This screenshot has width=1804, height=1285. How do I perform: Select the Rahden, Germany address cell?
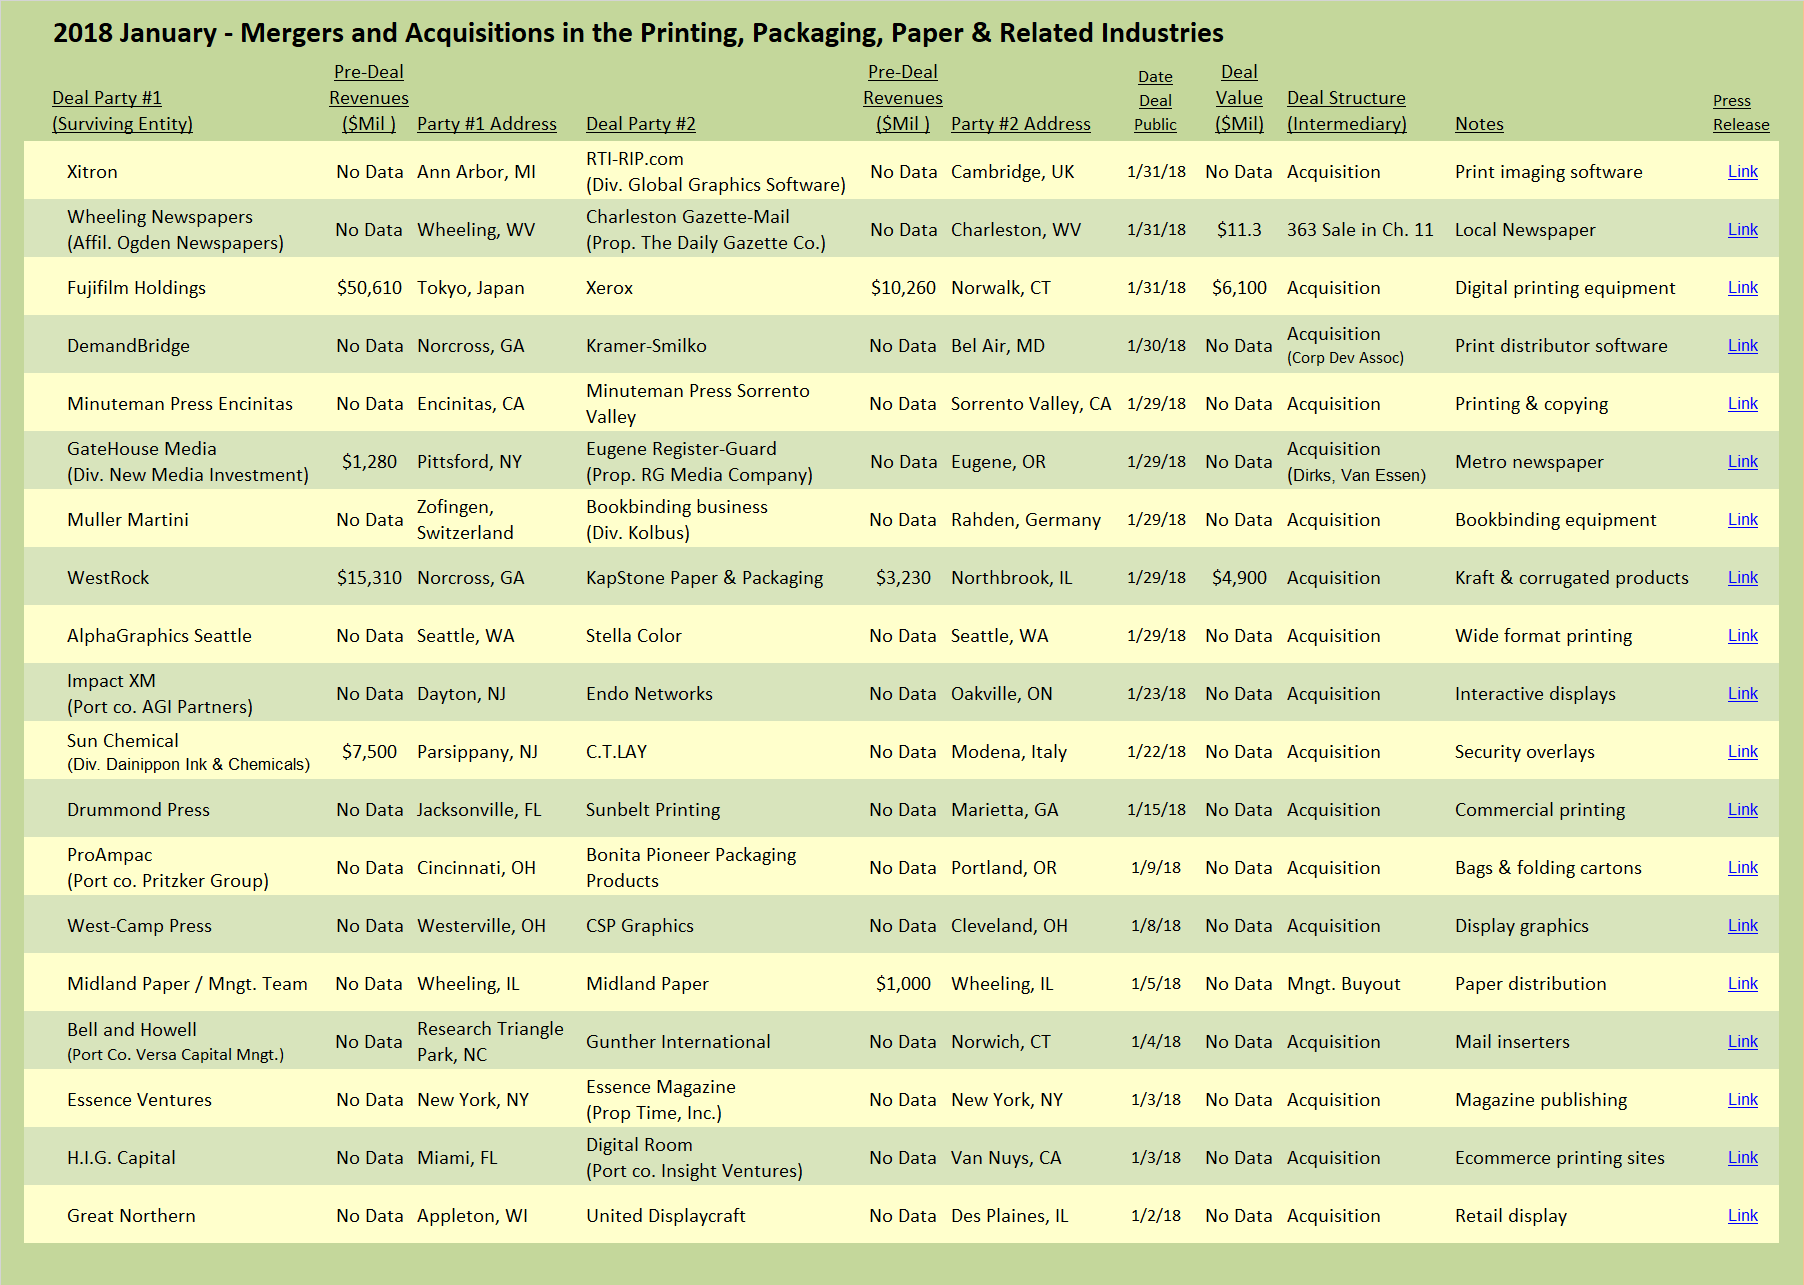click(1026, 520)
